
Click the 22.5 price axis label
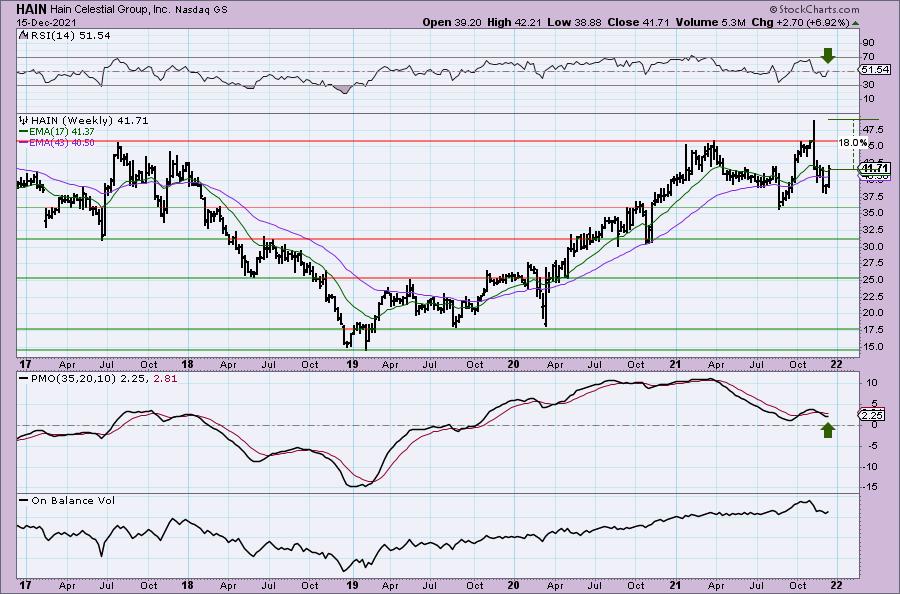point(872,296)
